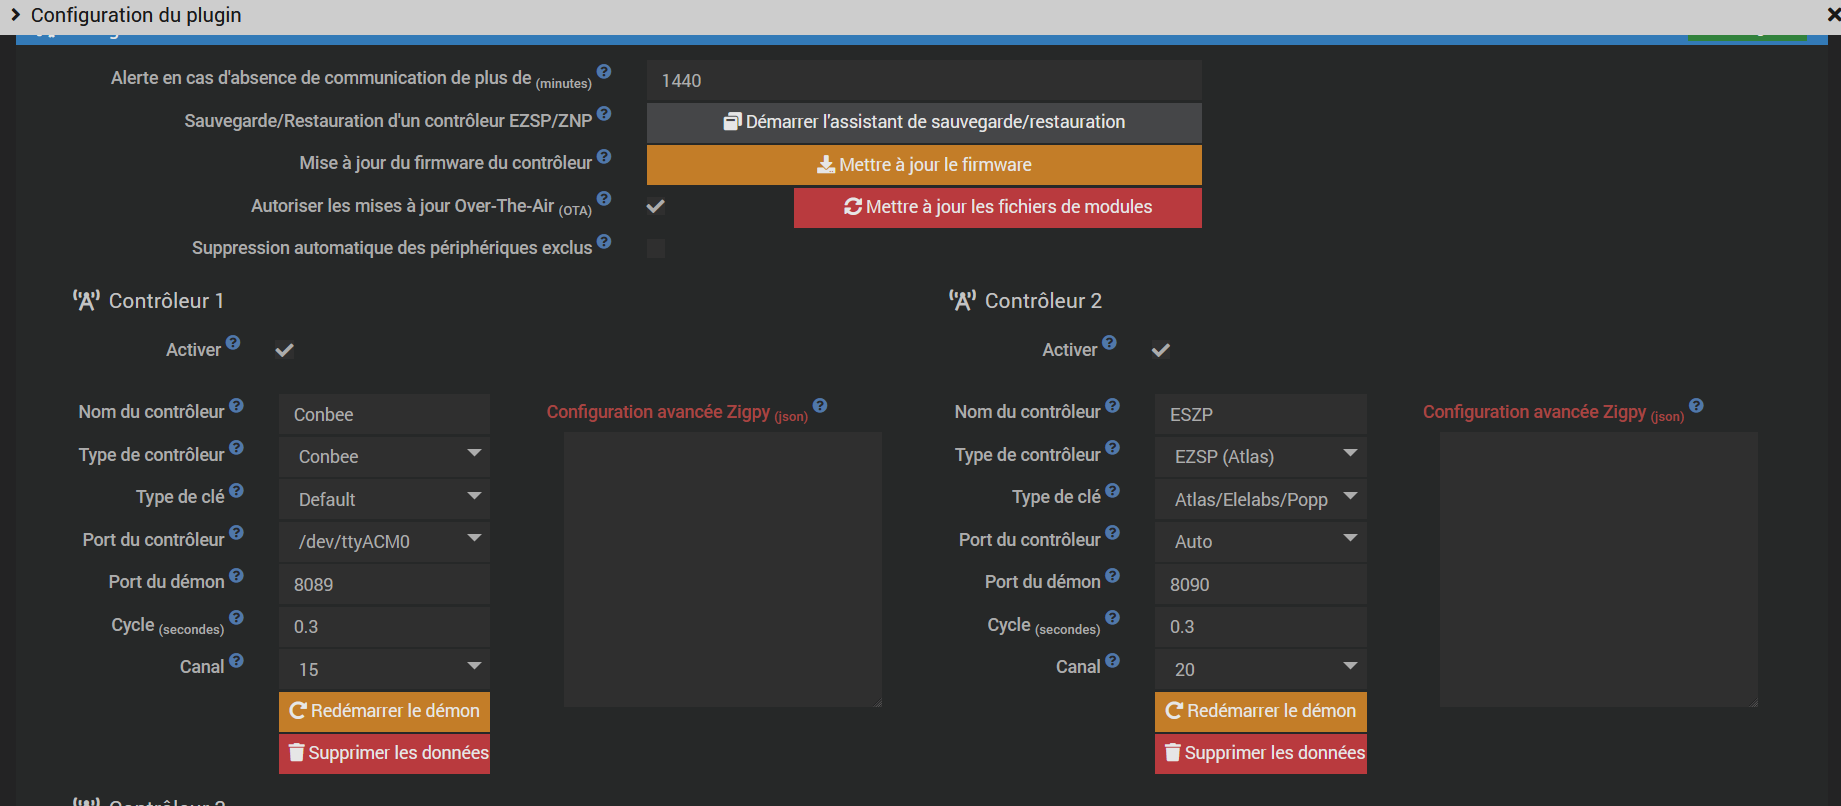Viewport: 1841px width, 806px height.
Task: Open Contrôleur 2 Type de clé dropdown
Action: tap(1260, 499)
